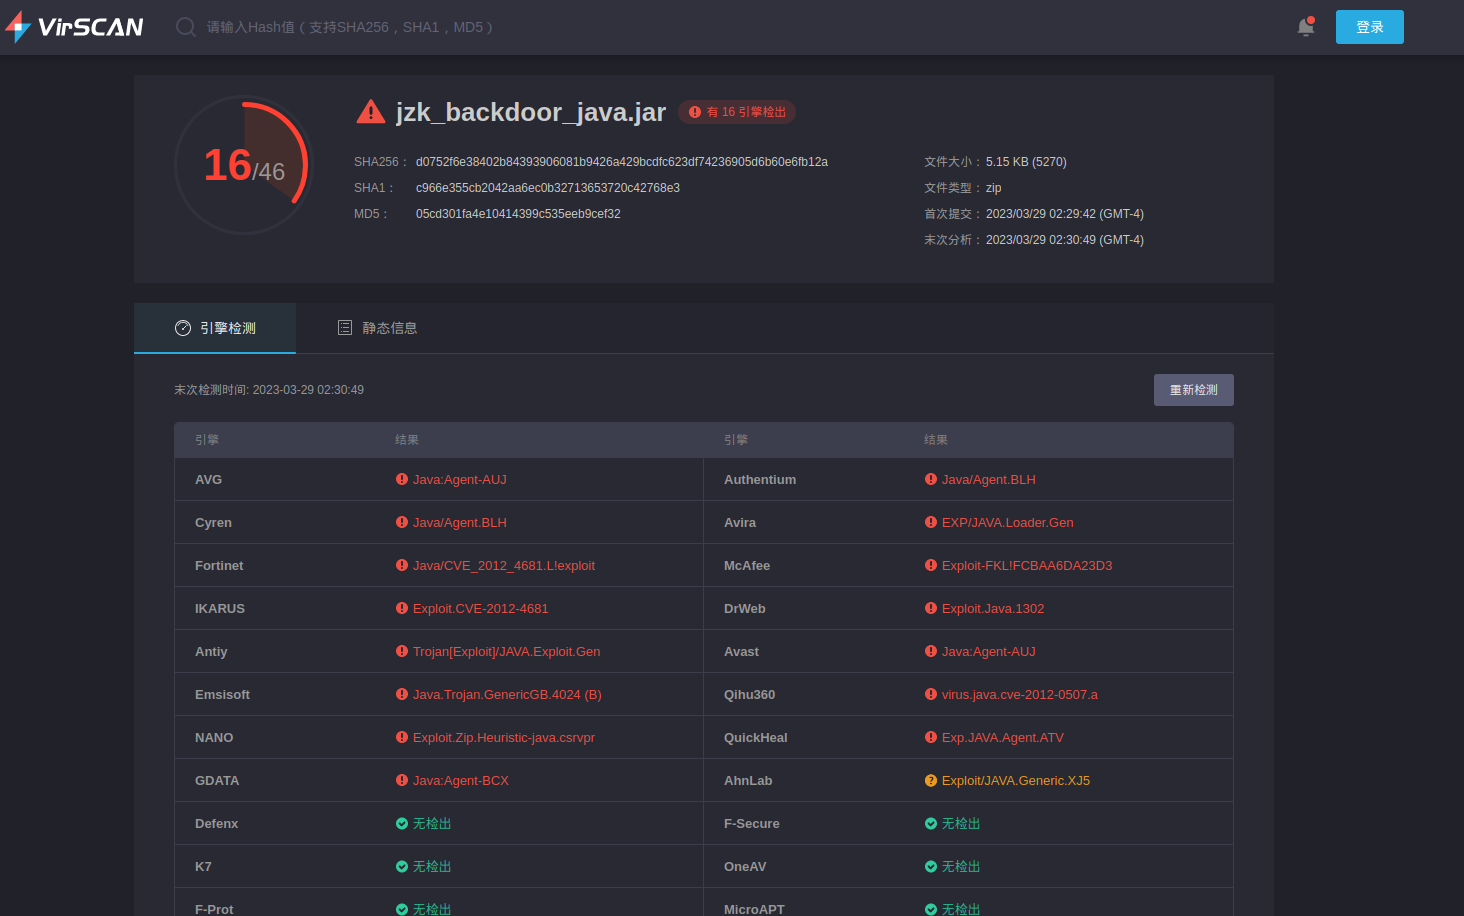Viewport: 1464px width, 916px height.
Task: Click the virus.java.cve-2012-0507.a result
Action: click(1020, 694)
